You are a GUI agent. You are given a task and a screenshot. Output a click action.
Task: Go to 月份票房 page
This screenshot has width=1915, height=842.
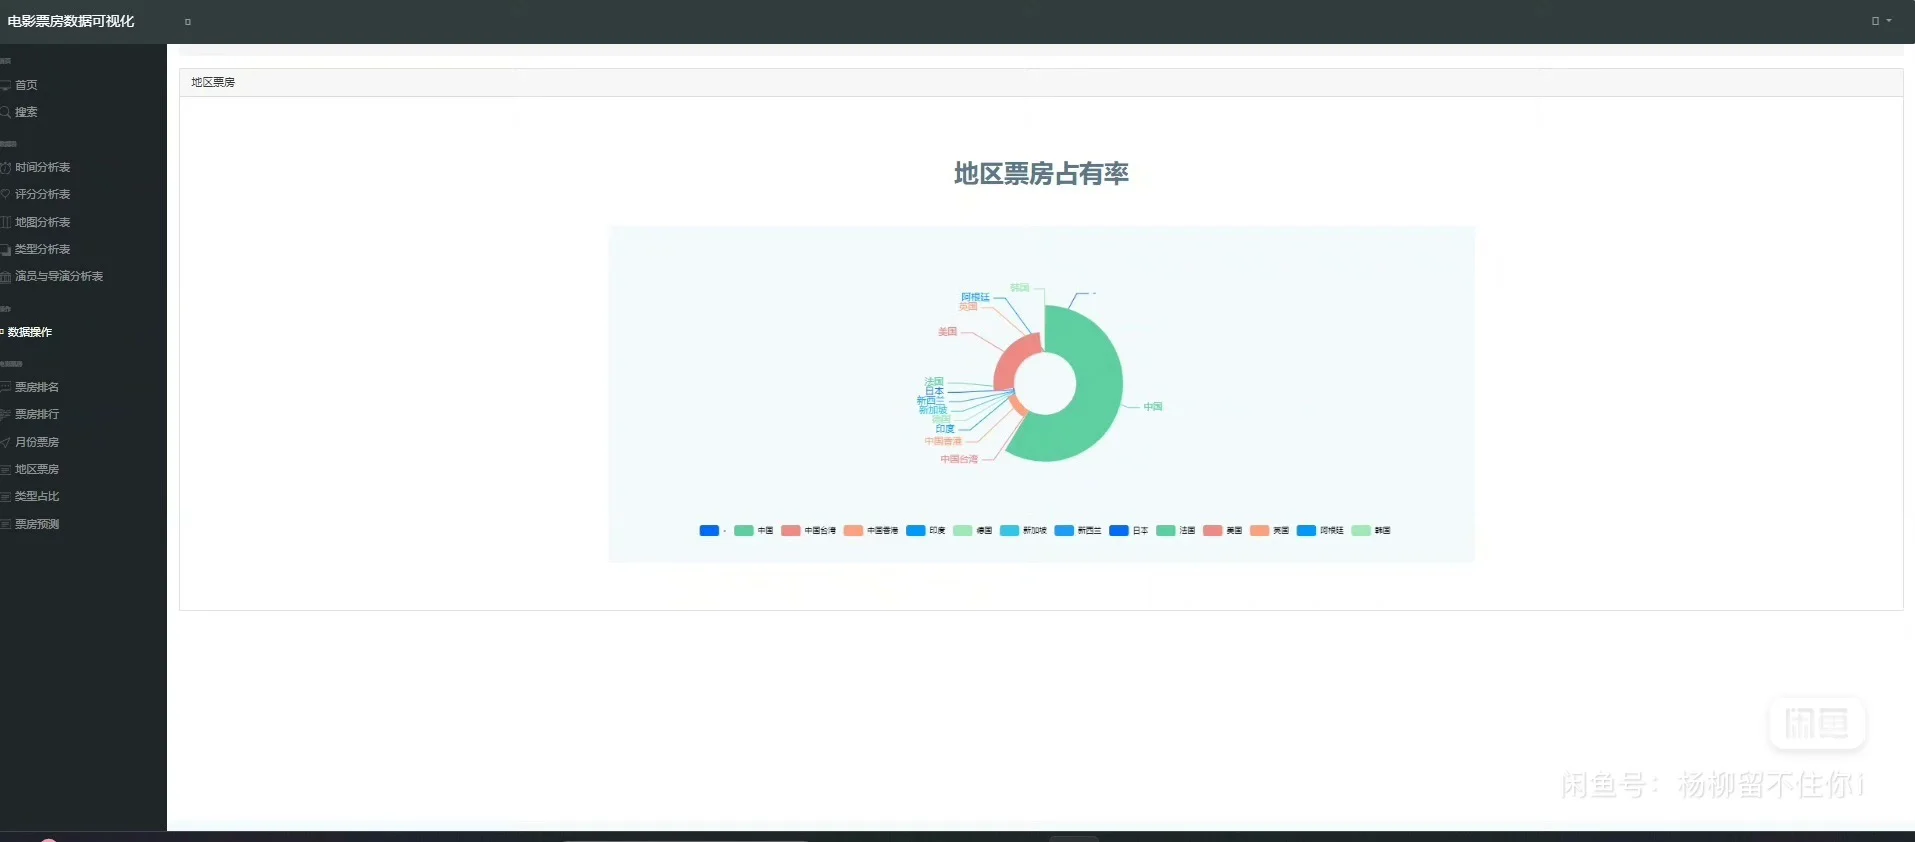pos(37,442)
